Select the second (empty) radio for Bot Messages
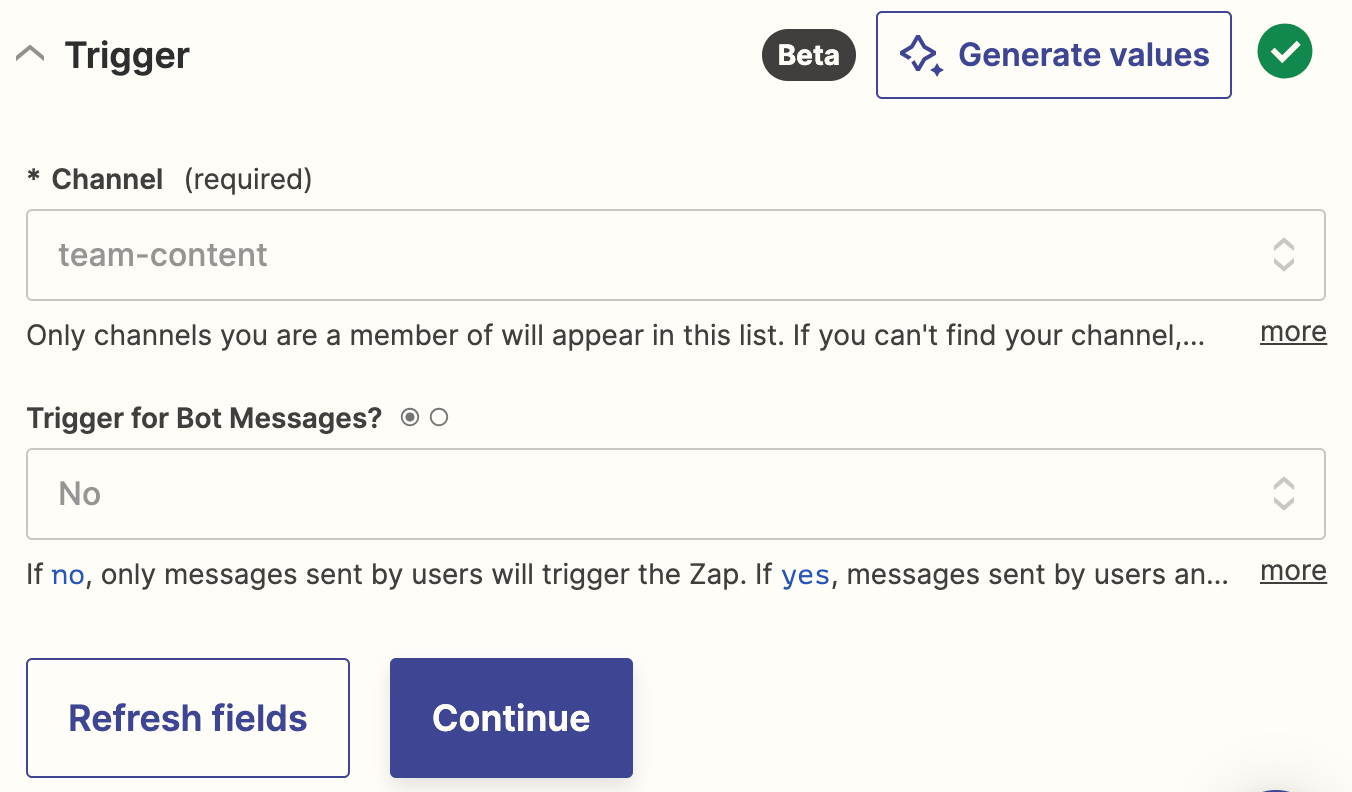1352x792 pixels. tap(438, 418)
